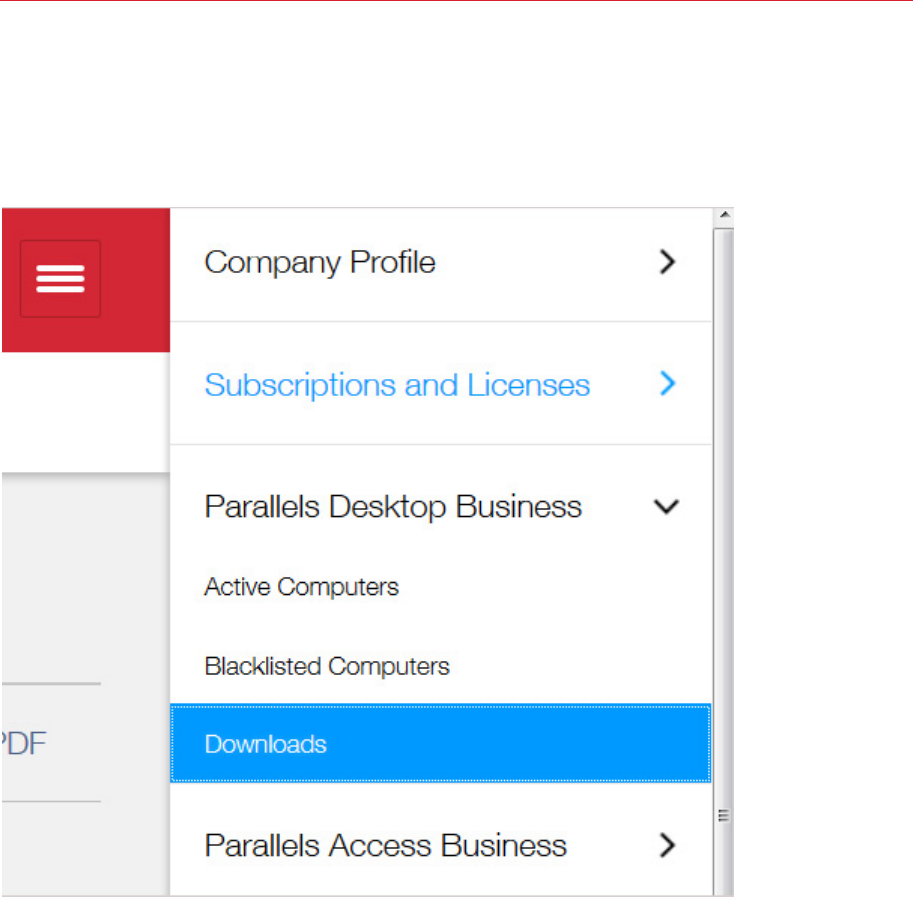Click the blue chevron beside Subscriptions and Licenses

(668, 384)
